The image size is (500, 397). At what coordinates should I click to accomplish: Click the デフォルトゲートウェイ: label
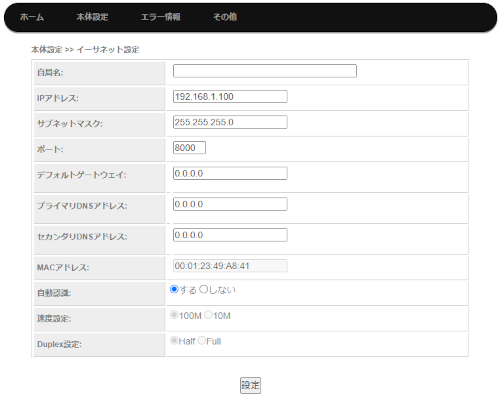82,175
